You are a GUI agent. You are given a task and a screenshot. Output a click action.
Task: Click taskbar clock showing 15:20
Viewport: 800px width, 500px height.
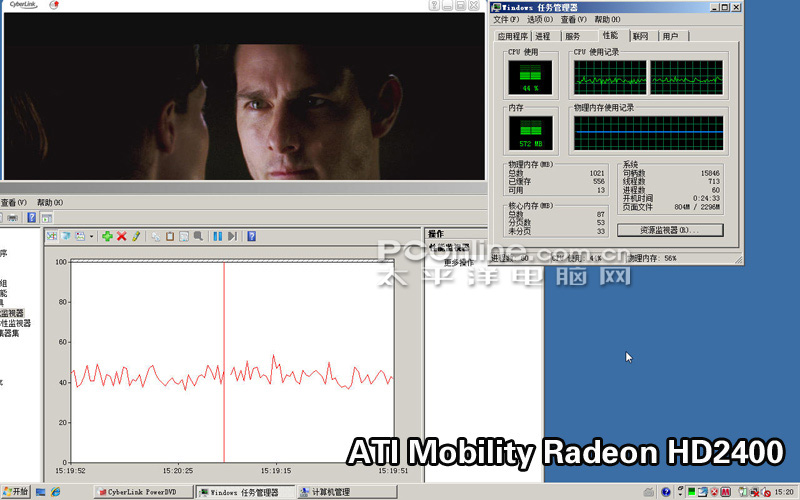784,492
